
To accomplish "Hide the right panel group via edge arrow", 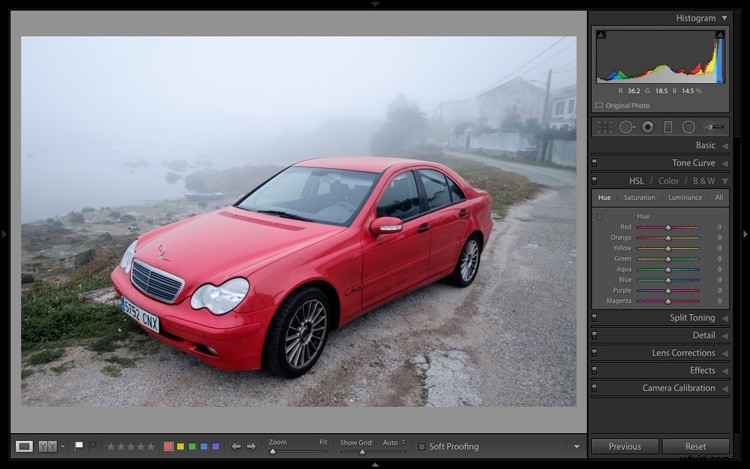I will click(745, 234).
